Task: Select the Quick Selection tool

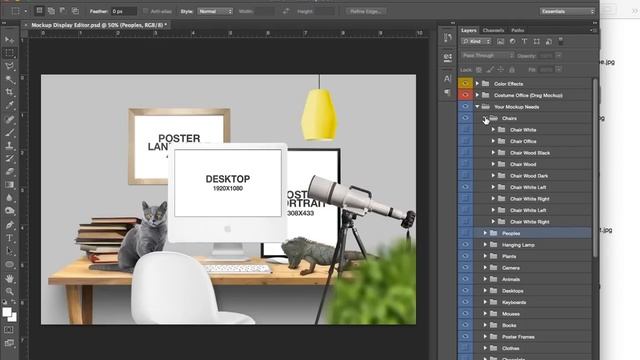Action: [x=9, y=79]
